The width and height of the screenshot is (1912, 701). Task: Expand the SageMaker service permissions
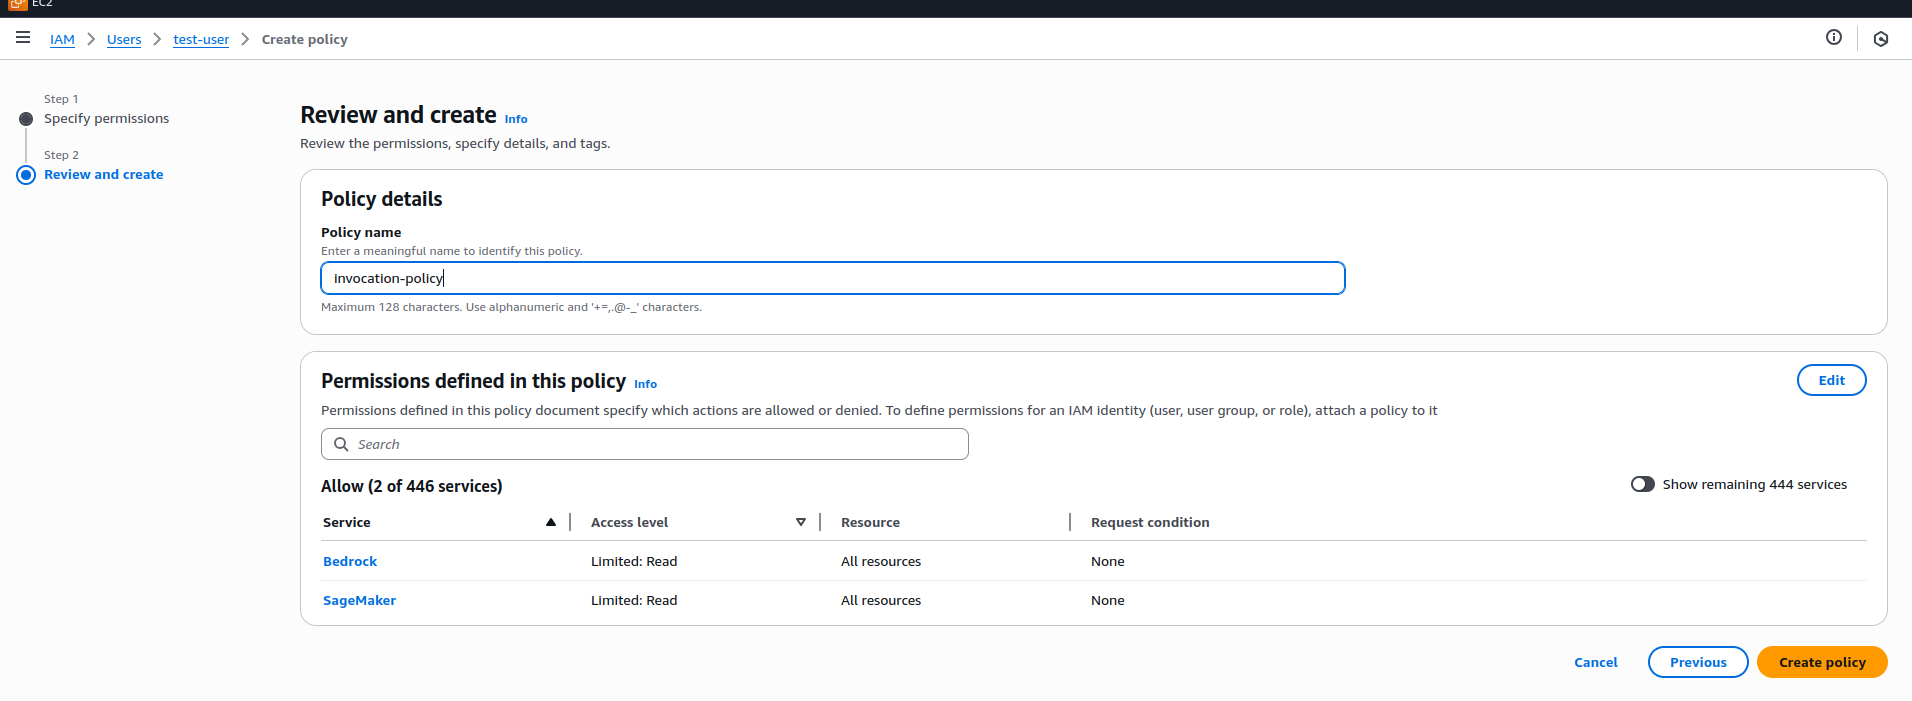point(359,600)
